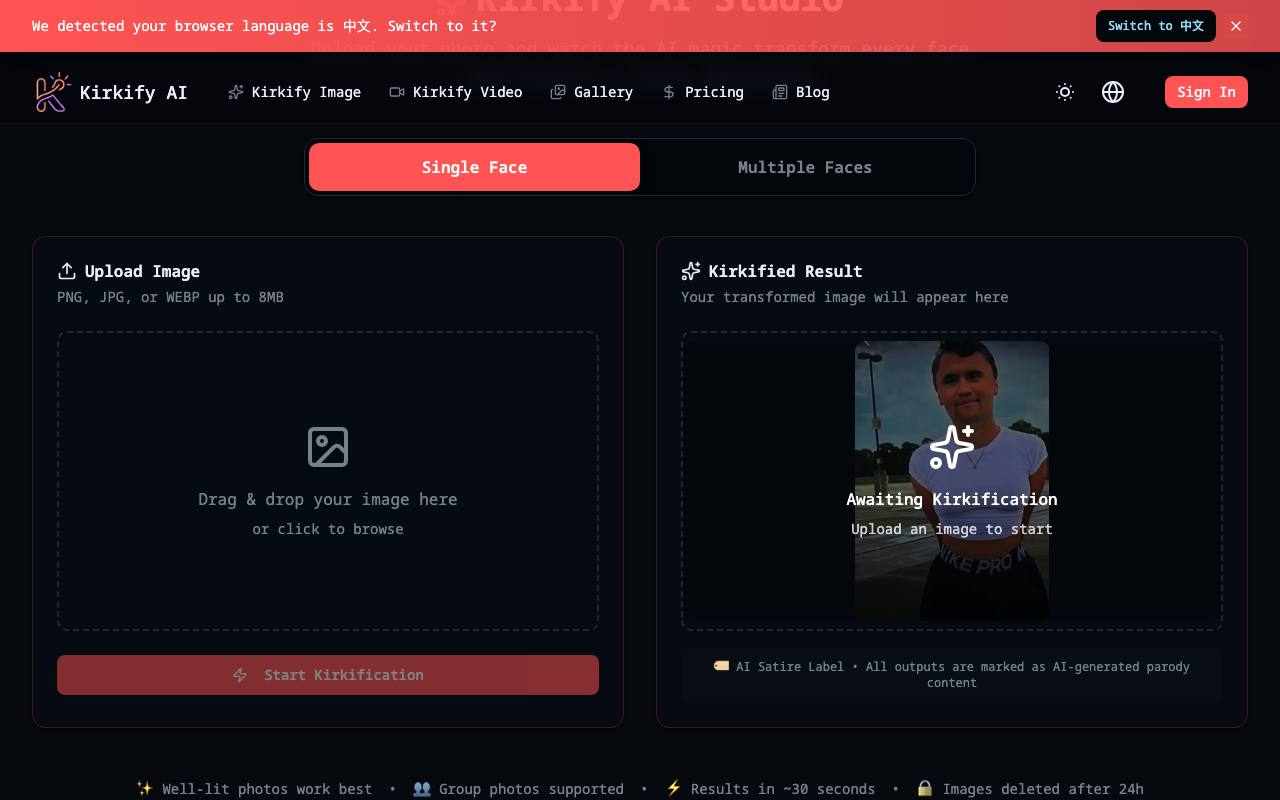Click the 'Upload an image to start' text
1280x800 pixels.
coord(952,529)
